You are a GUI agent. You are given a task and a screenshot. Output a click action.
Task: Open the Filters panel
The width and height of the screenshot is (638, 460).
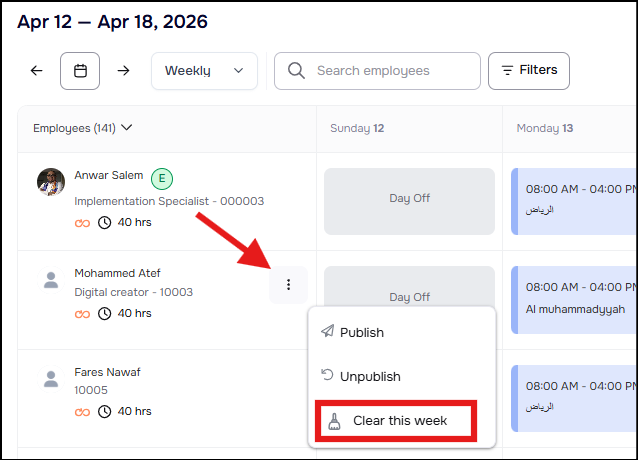(x=529, y=70)
